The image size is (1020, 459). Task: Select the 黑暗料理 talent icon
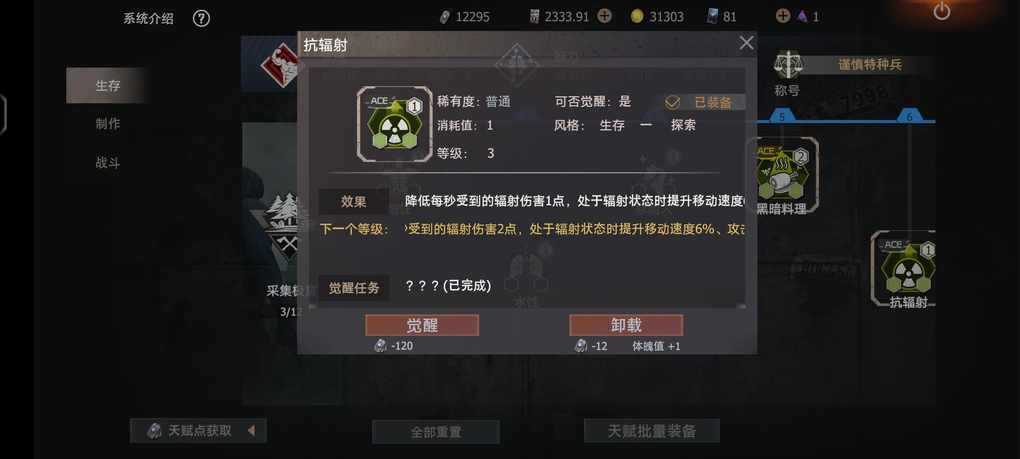pos(781,173)
